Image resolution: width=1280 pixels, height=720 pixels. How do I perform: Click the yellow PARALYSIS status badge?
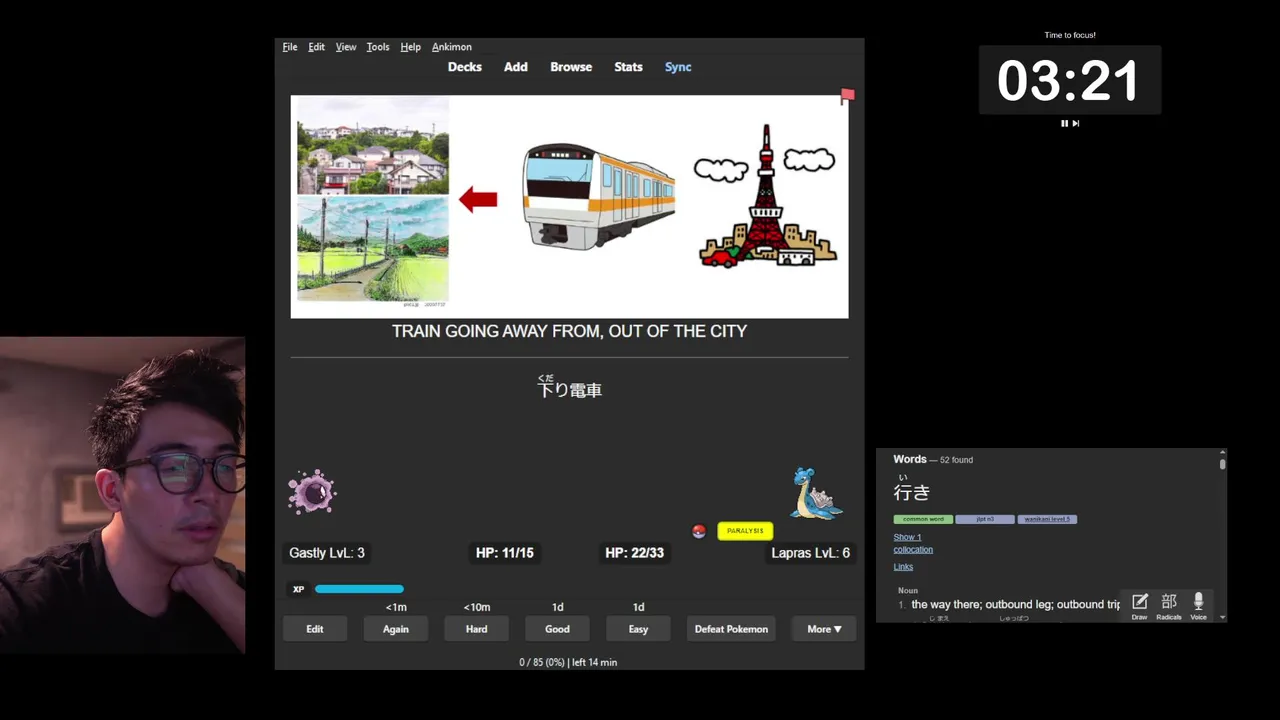point(745,531)
